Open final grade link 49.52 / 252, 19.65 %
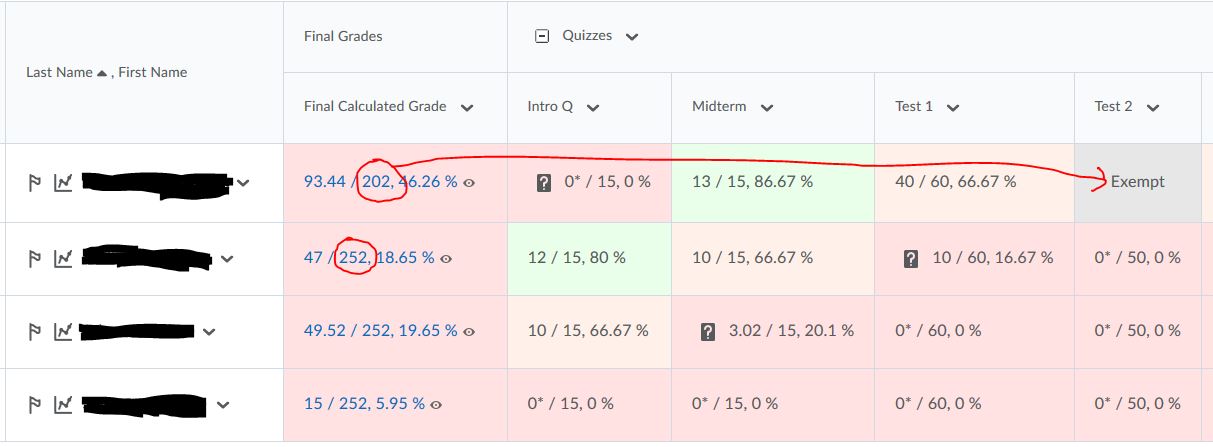Viewport: 1213px width, 447px height. [381, 330]
